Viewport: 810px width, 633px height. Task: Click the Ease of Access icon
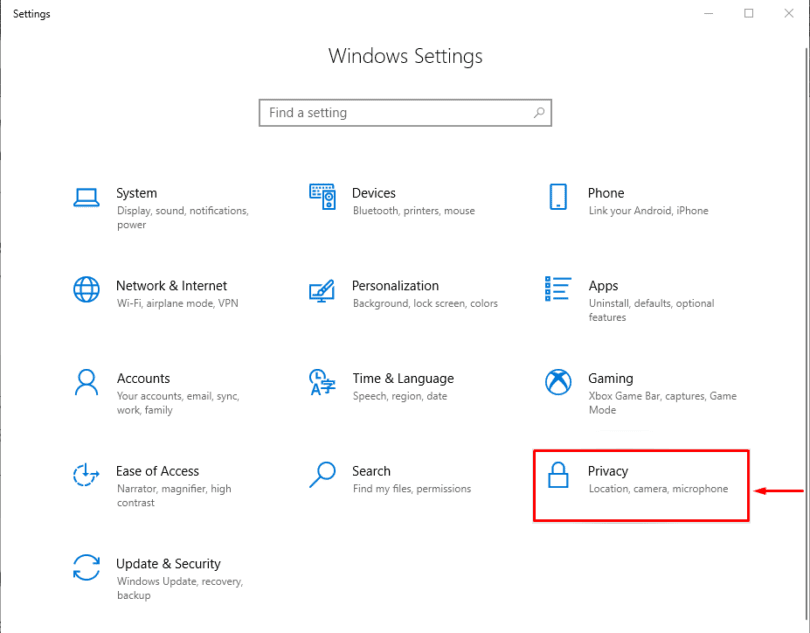pos(86,474)
